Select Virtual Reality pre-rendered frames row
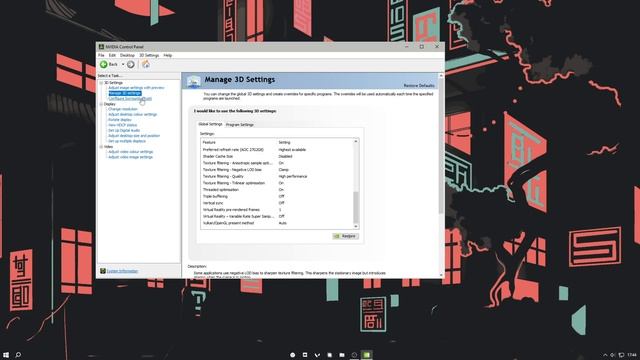 [277, 210]
